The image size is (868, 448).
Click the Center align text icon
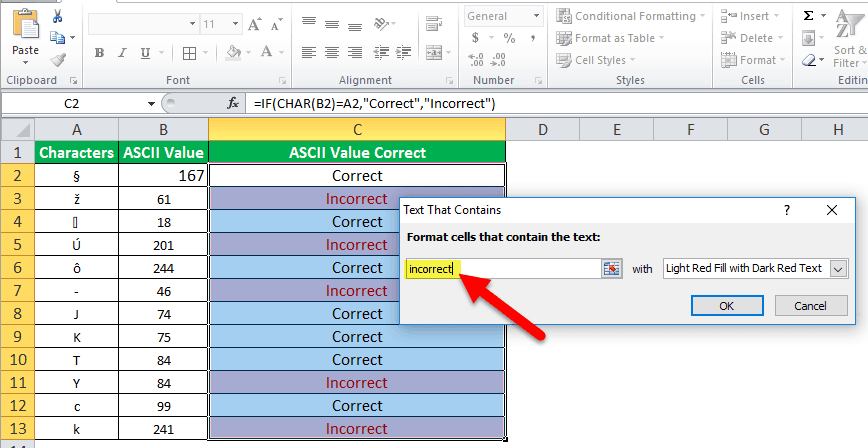[x=331, y=53]
